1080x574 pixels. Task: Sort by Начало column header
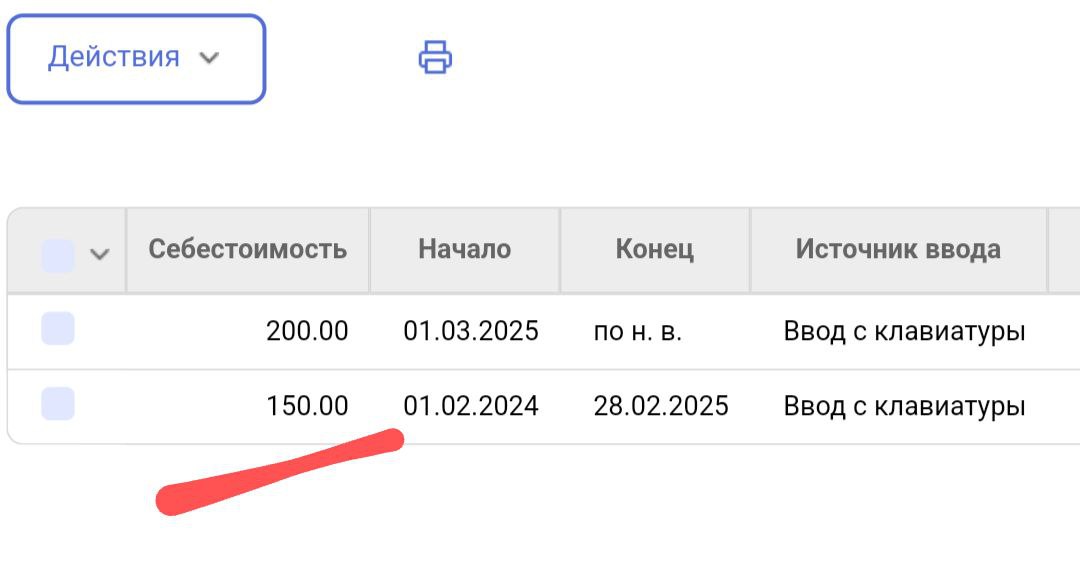click(x=465, y=249)
